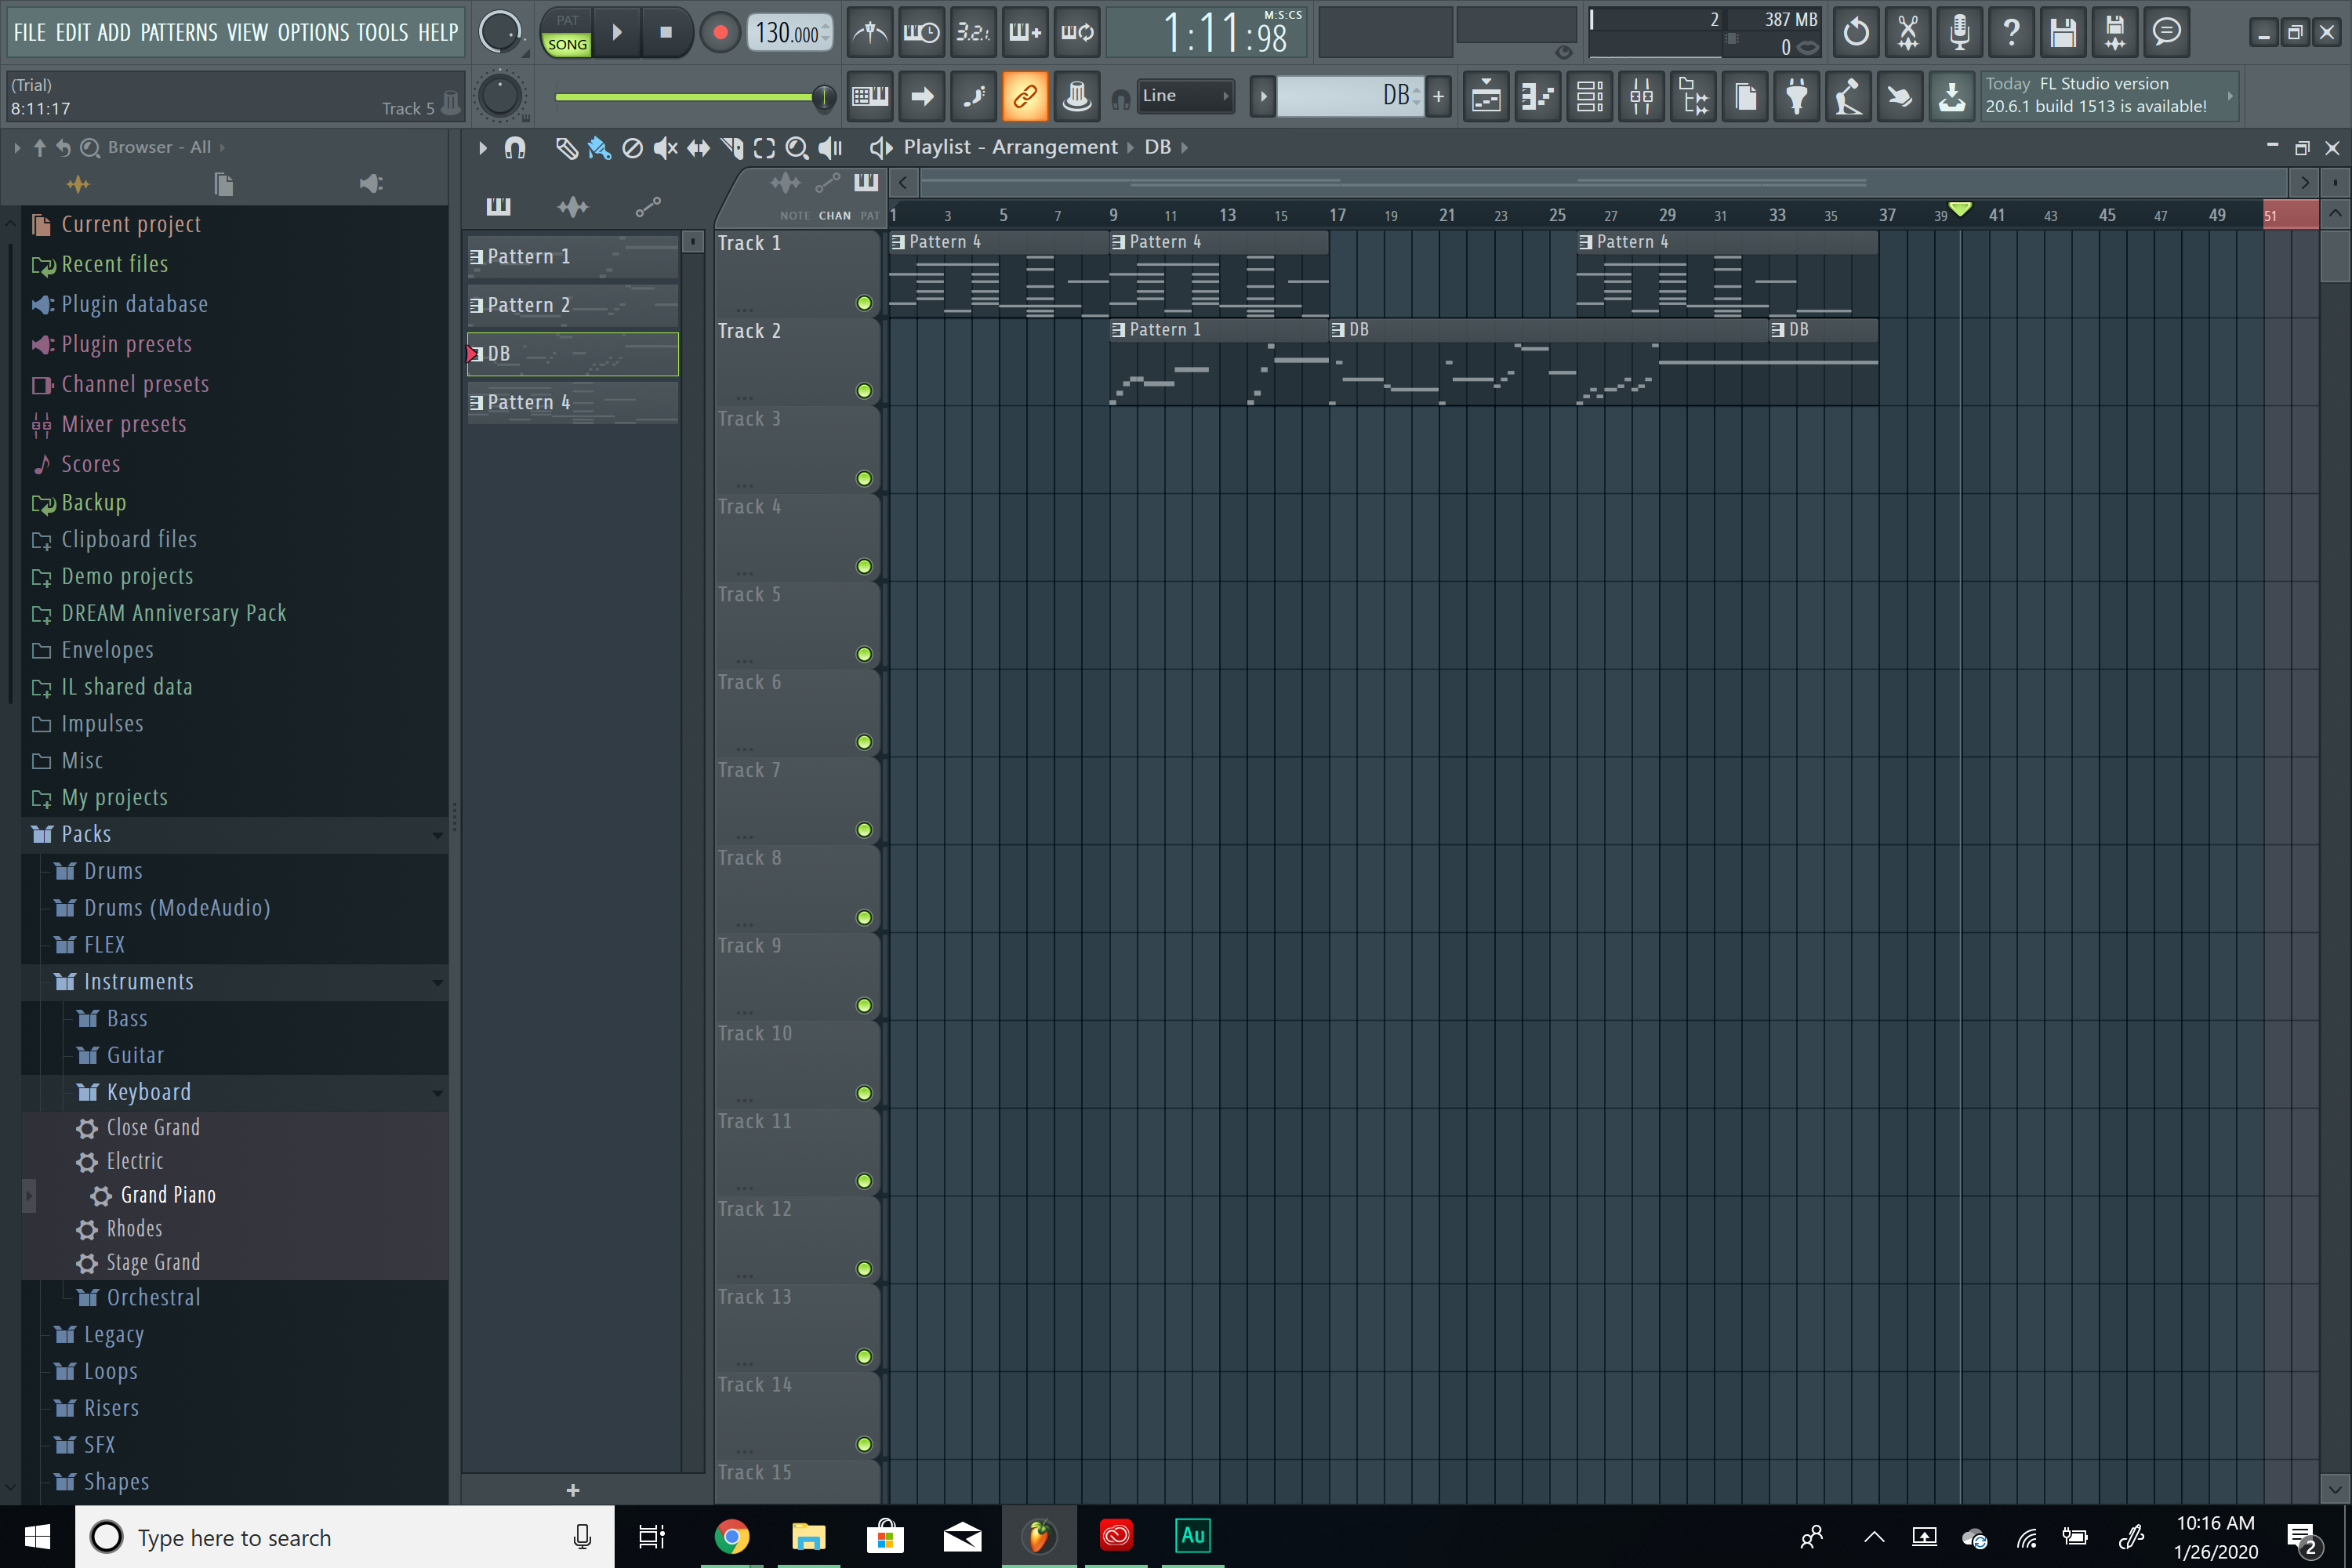
Task: Toggle the playlist snap magnet icon
Action: point(515,148)
